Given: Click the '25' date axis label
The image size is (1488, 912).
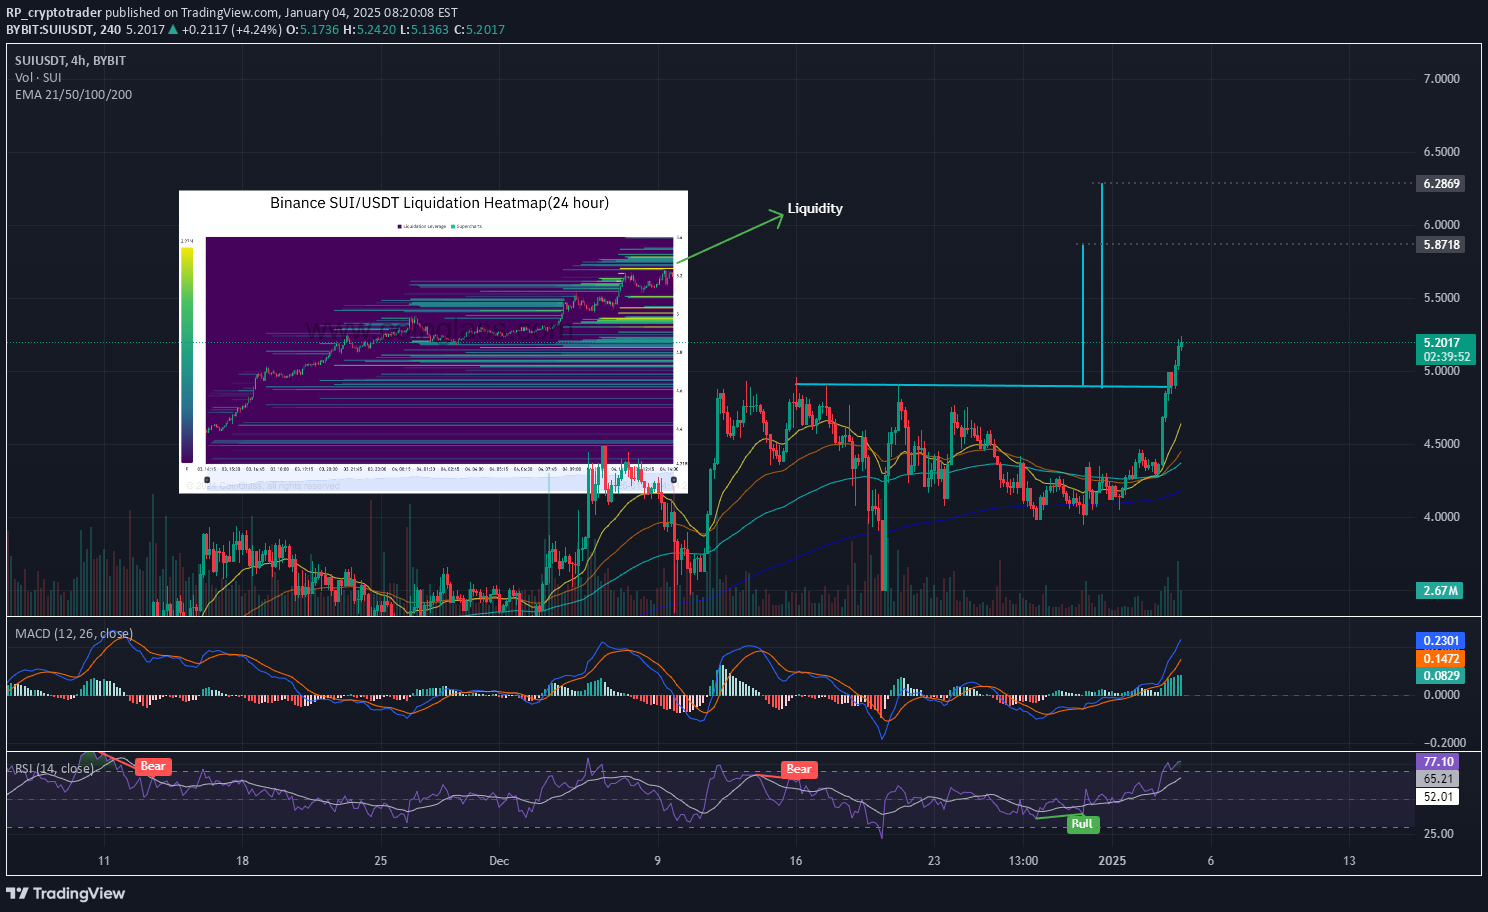Looking at the screenshot, I should pyautogui.click(x=380, y=861).
